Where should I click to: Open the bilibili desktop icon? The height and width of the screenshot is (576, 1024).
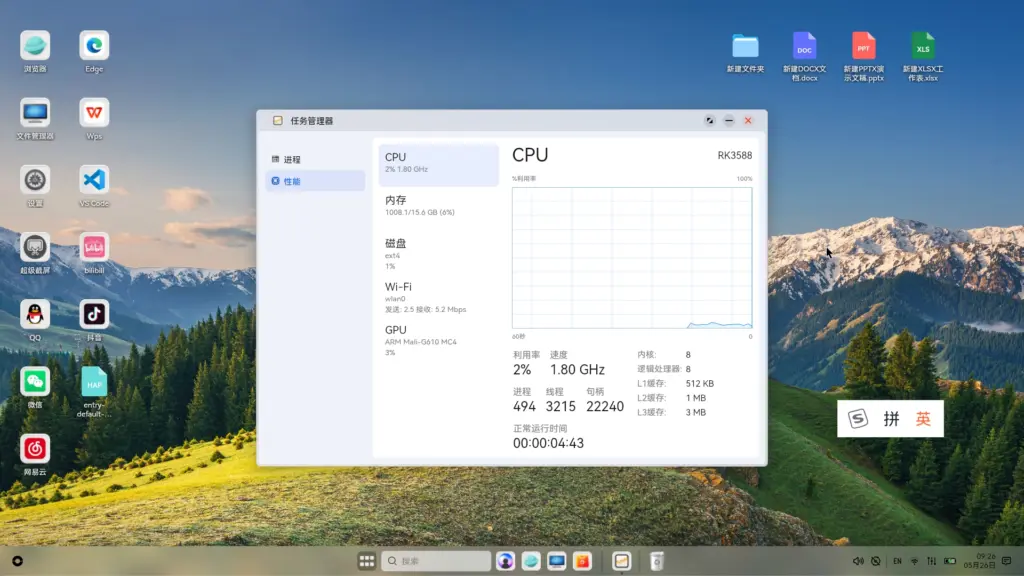[x=94, y=247]
